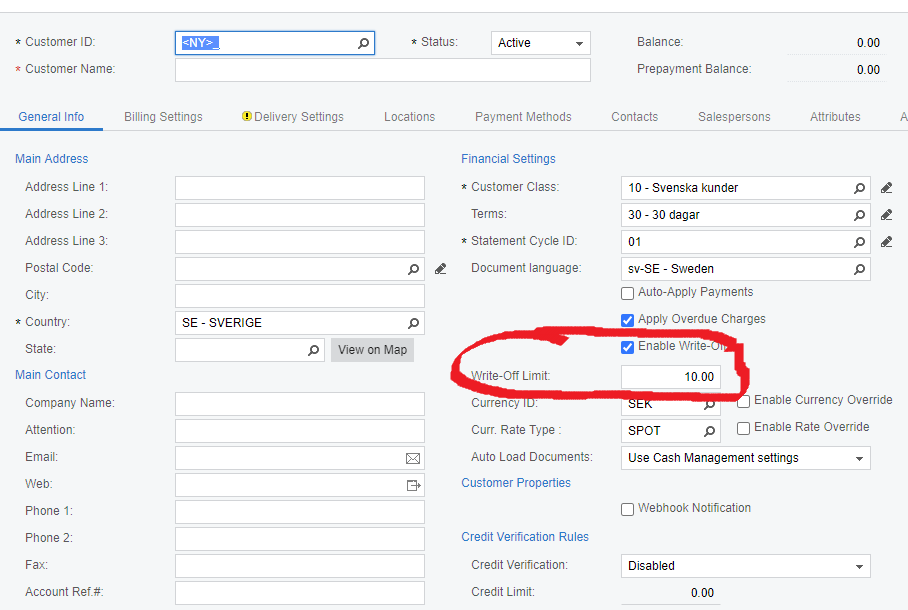Click the Document language search icon
This screenshot has width=908, height=610.
point(859,269)
